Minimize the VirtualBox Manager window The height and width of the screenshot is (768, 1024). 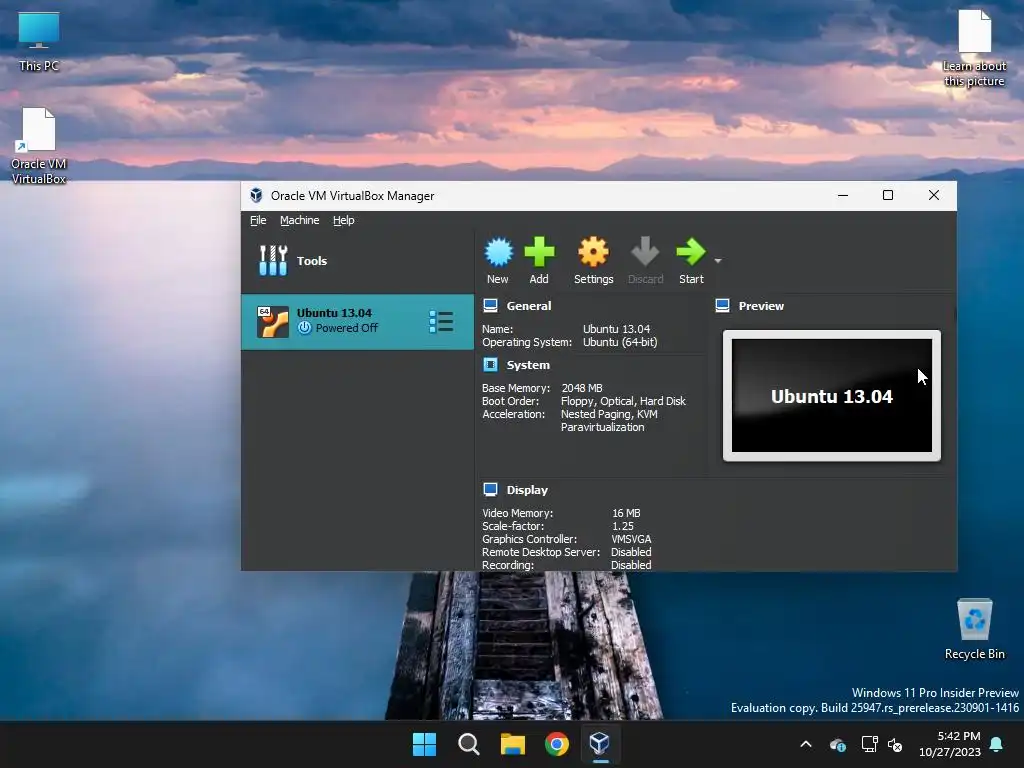(843, 195)
